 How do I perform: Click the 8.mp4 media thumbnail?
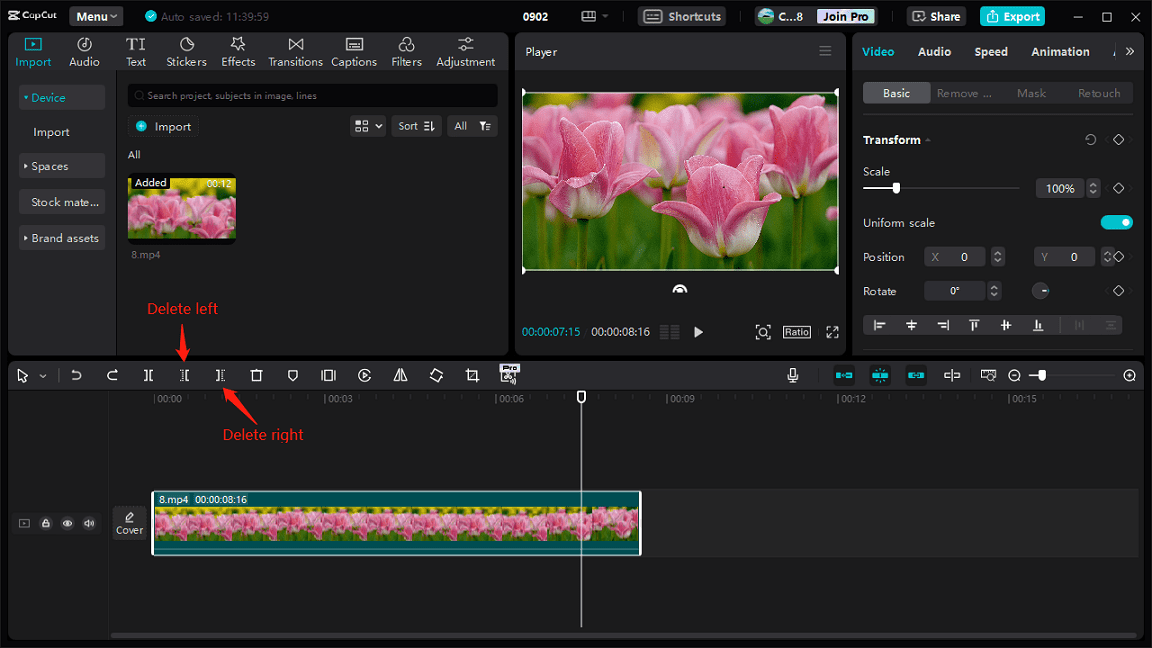pyautogui.click(x=182, y=209)
